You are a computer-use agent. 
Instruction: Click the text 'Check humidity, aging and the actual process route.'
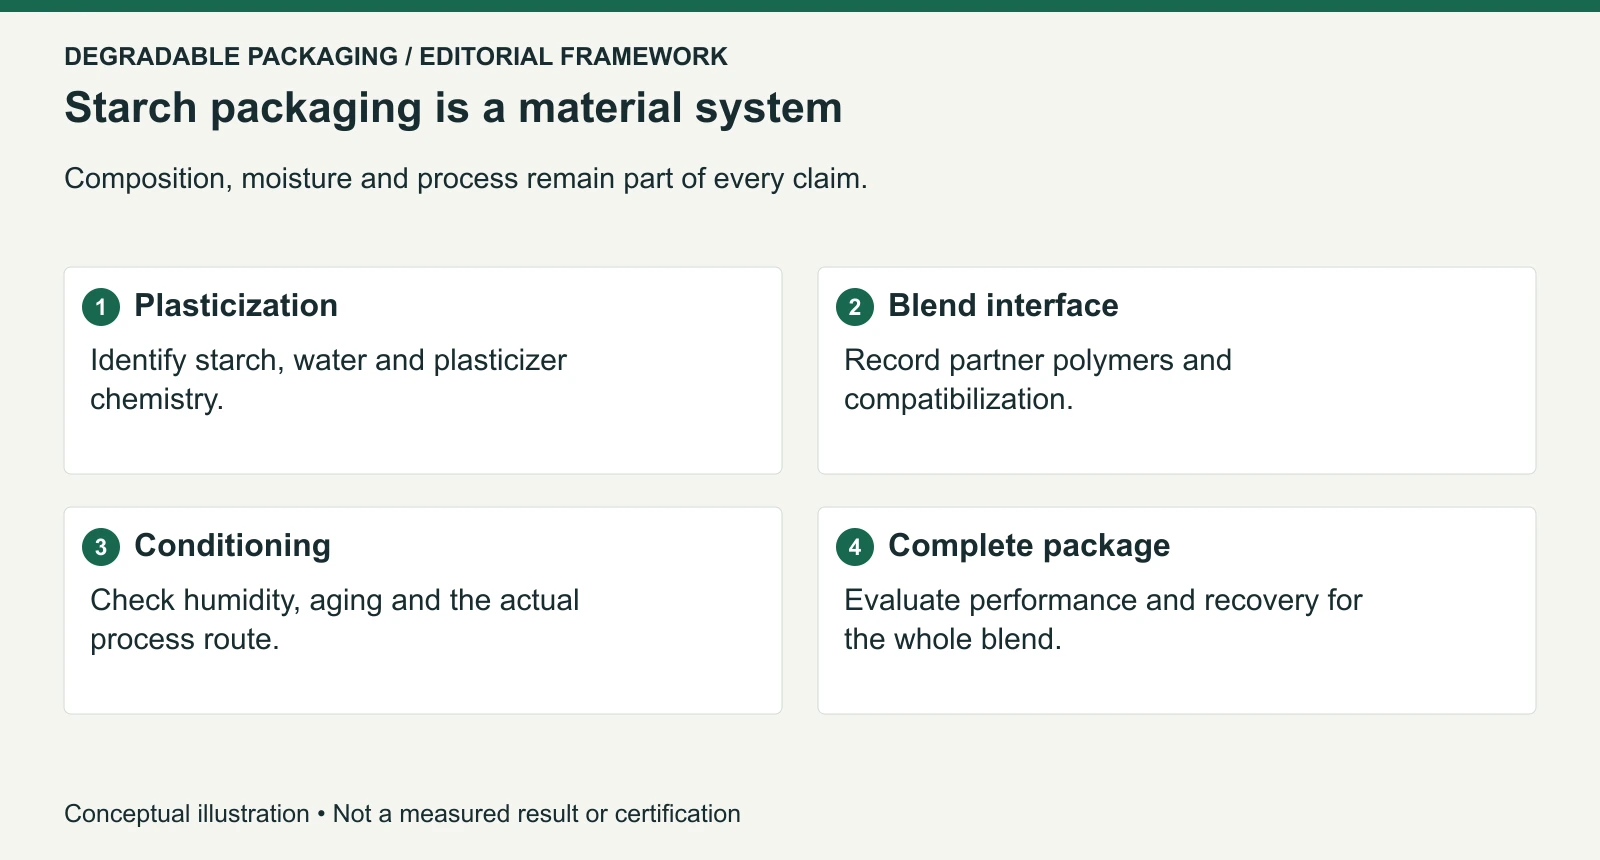(335, 620)
